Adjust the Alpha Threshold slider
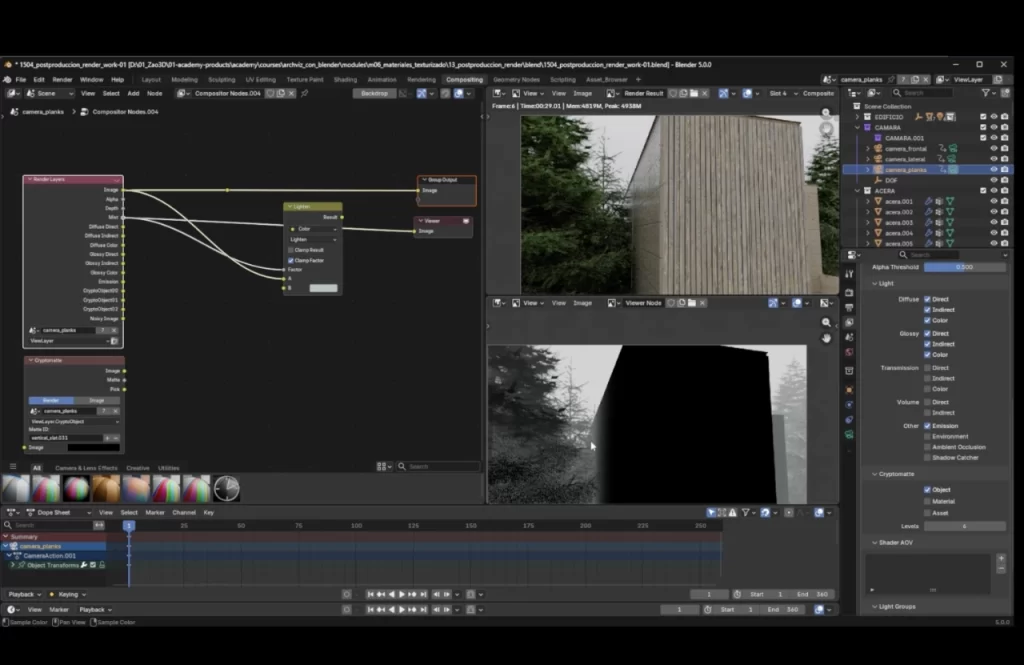The image size is (1024, 665). (964, 267)
